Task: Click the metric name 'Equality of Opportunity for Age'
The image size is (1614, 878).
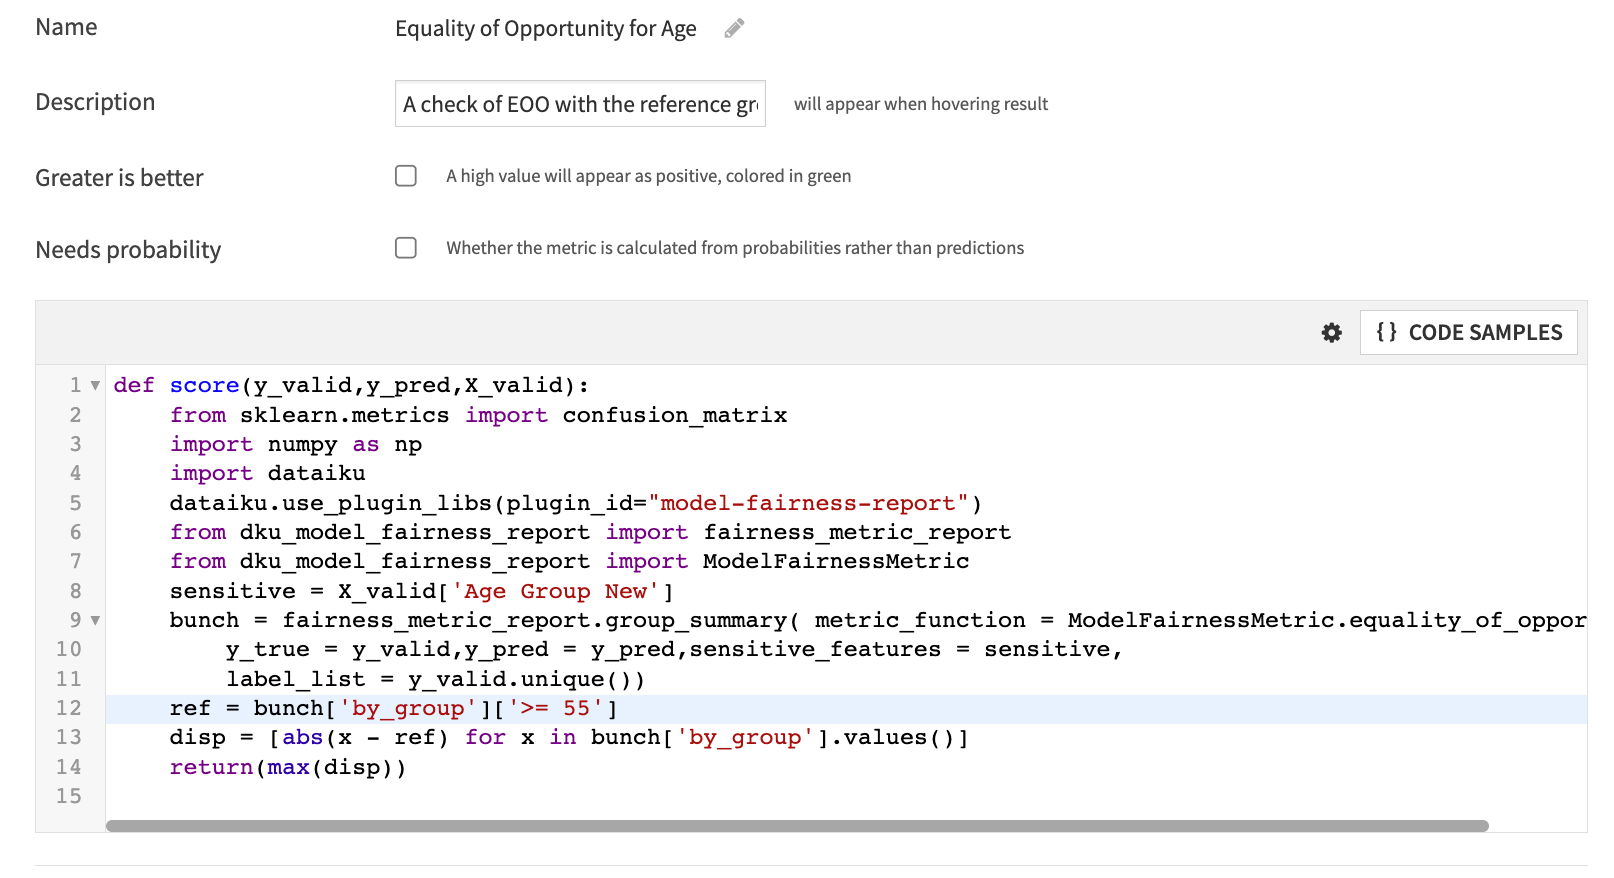Action: tap(546, 28)
